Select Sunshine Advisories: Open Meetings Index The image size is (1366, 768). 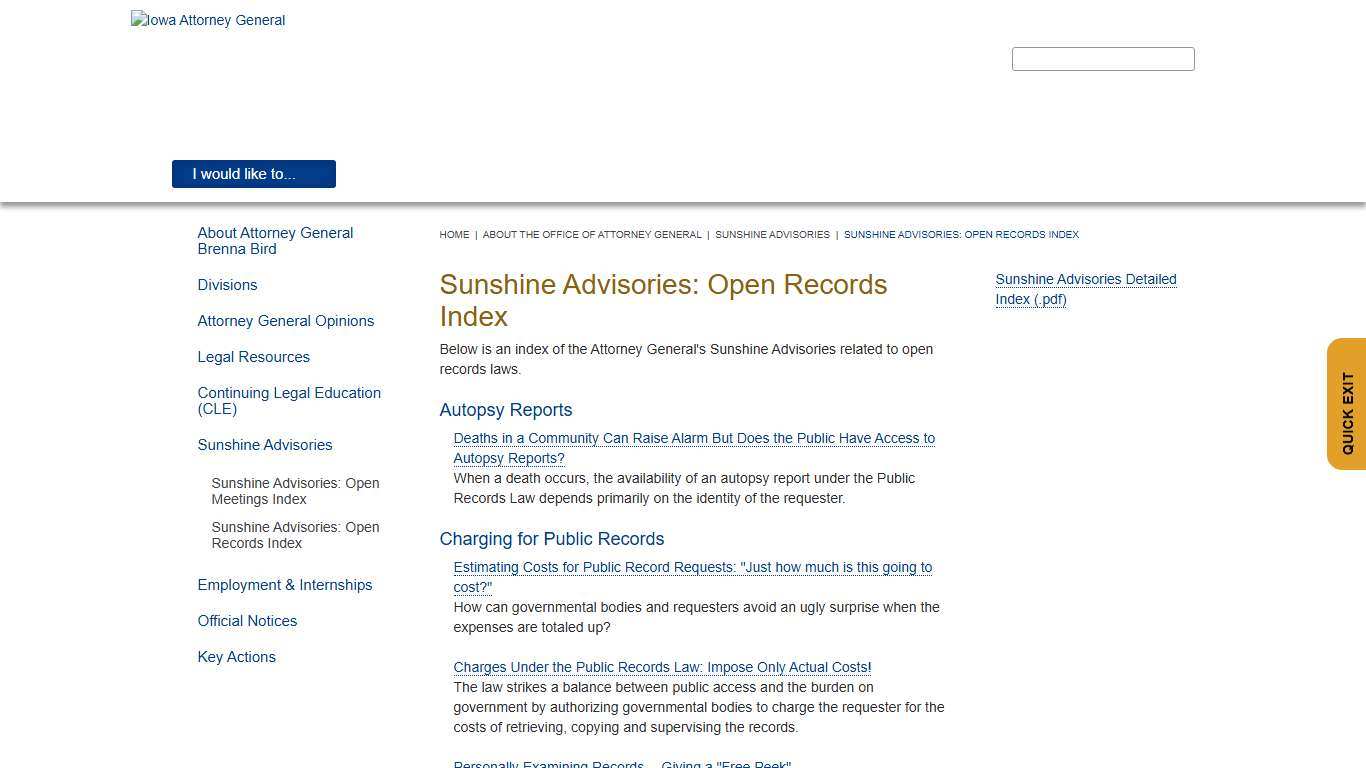(x=295, y=491)
